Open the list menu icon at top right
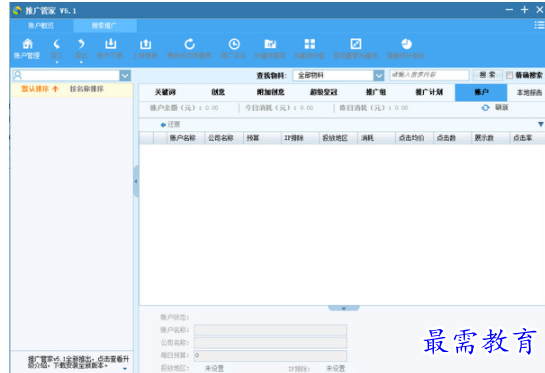This screenshot has height=373, width=545. (x=539, y=25)
